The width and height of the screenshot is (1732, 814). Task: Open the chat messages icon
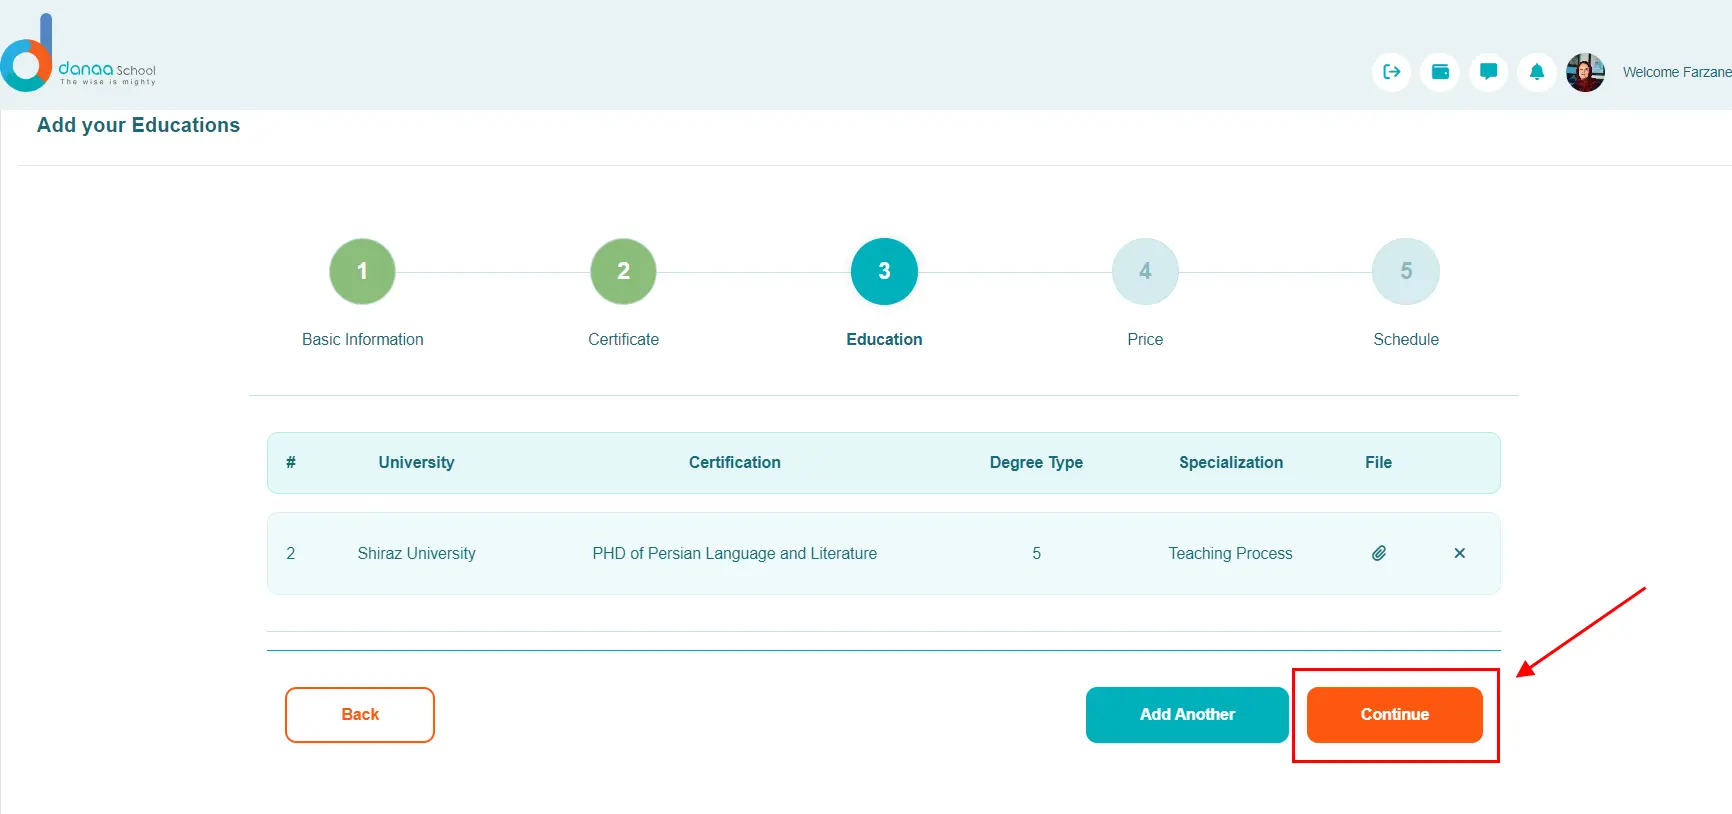(x=1488, y=72)
